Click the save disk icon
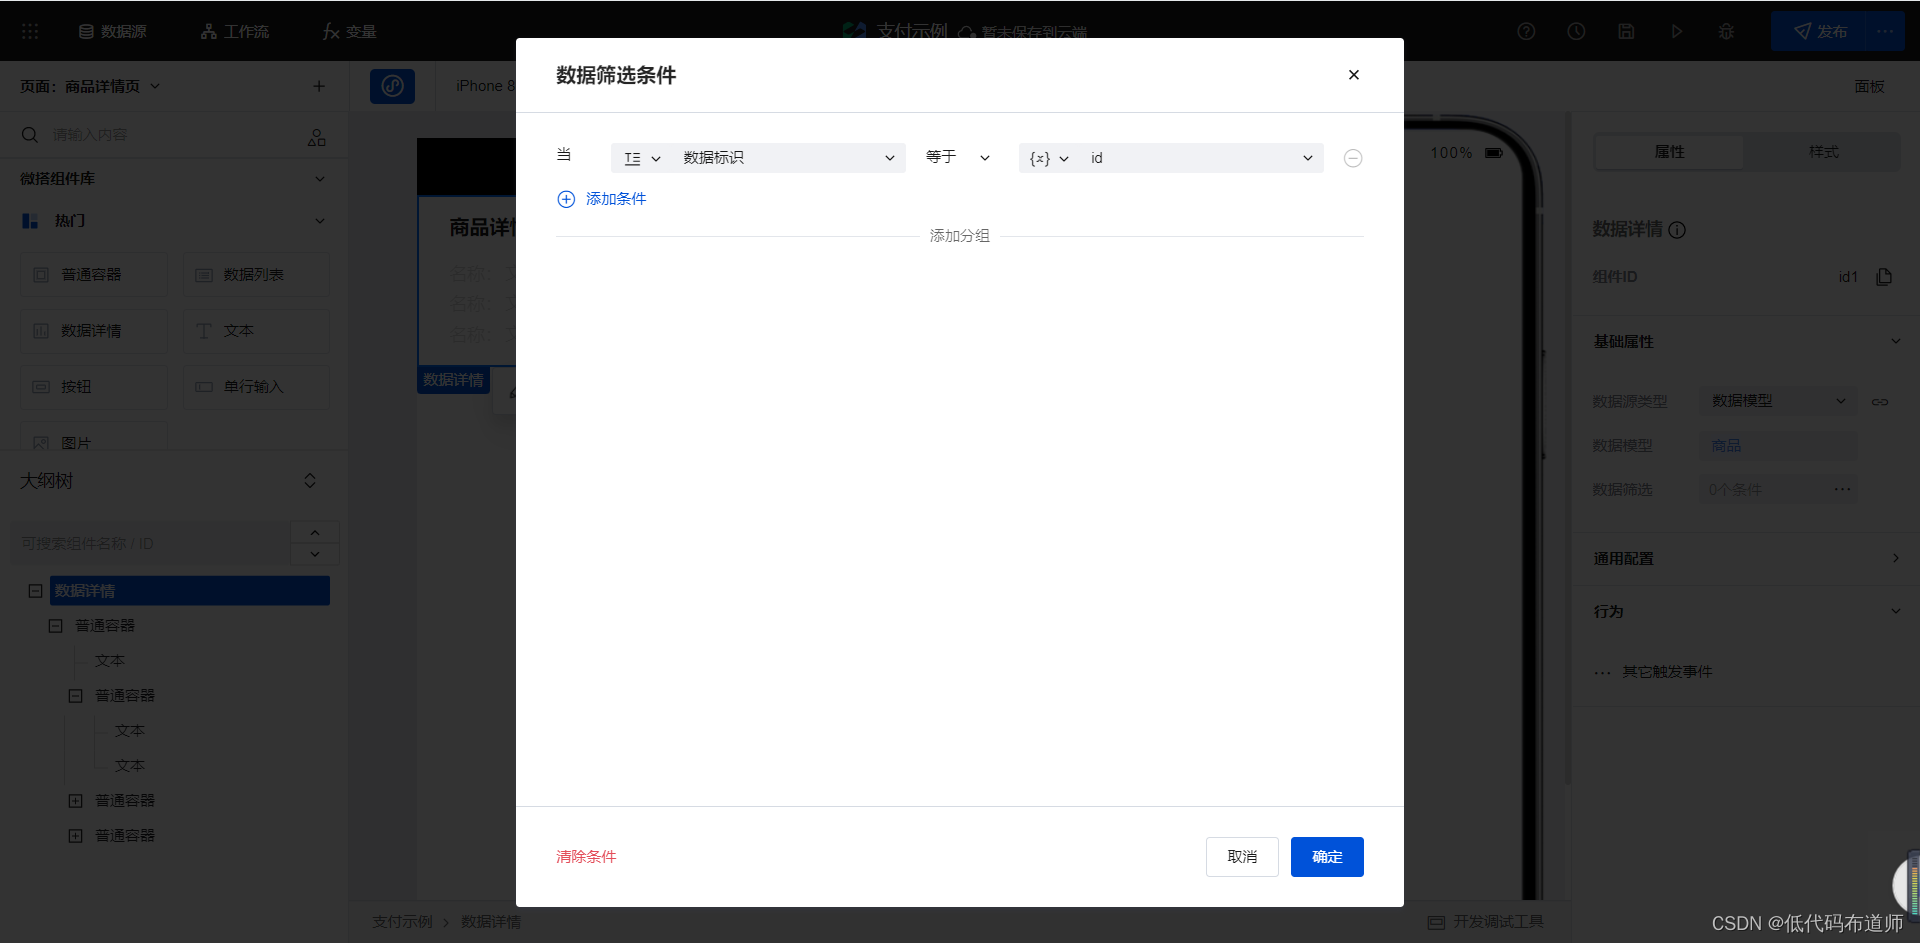This screenshot has height=943, width=1920. point(1626,32)
